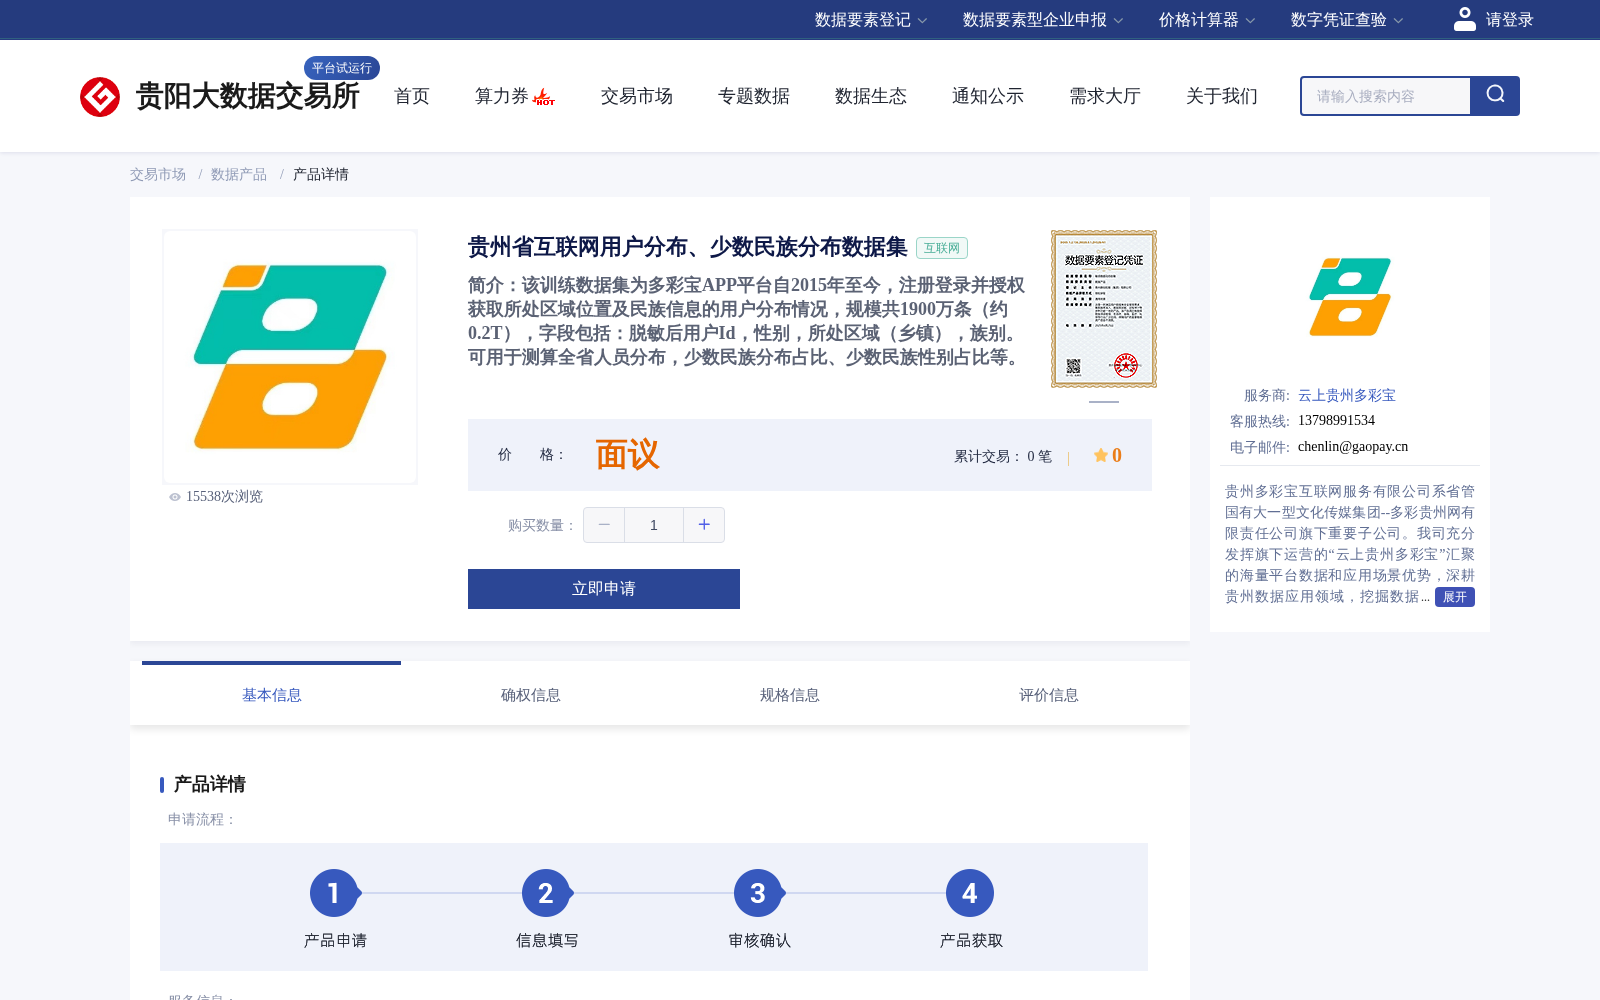Open the 专题数据 navigation item
The height and width of the screenshot is (1000, 1600).
tap(754, 96)
